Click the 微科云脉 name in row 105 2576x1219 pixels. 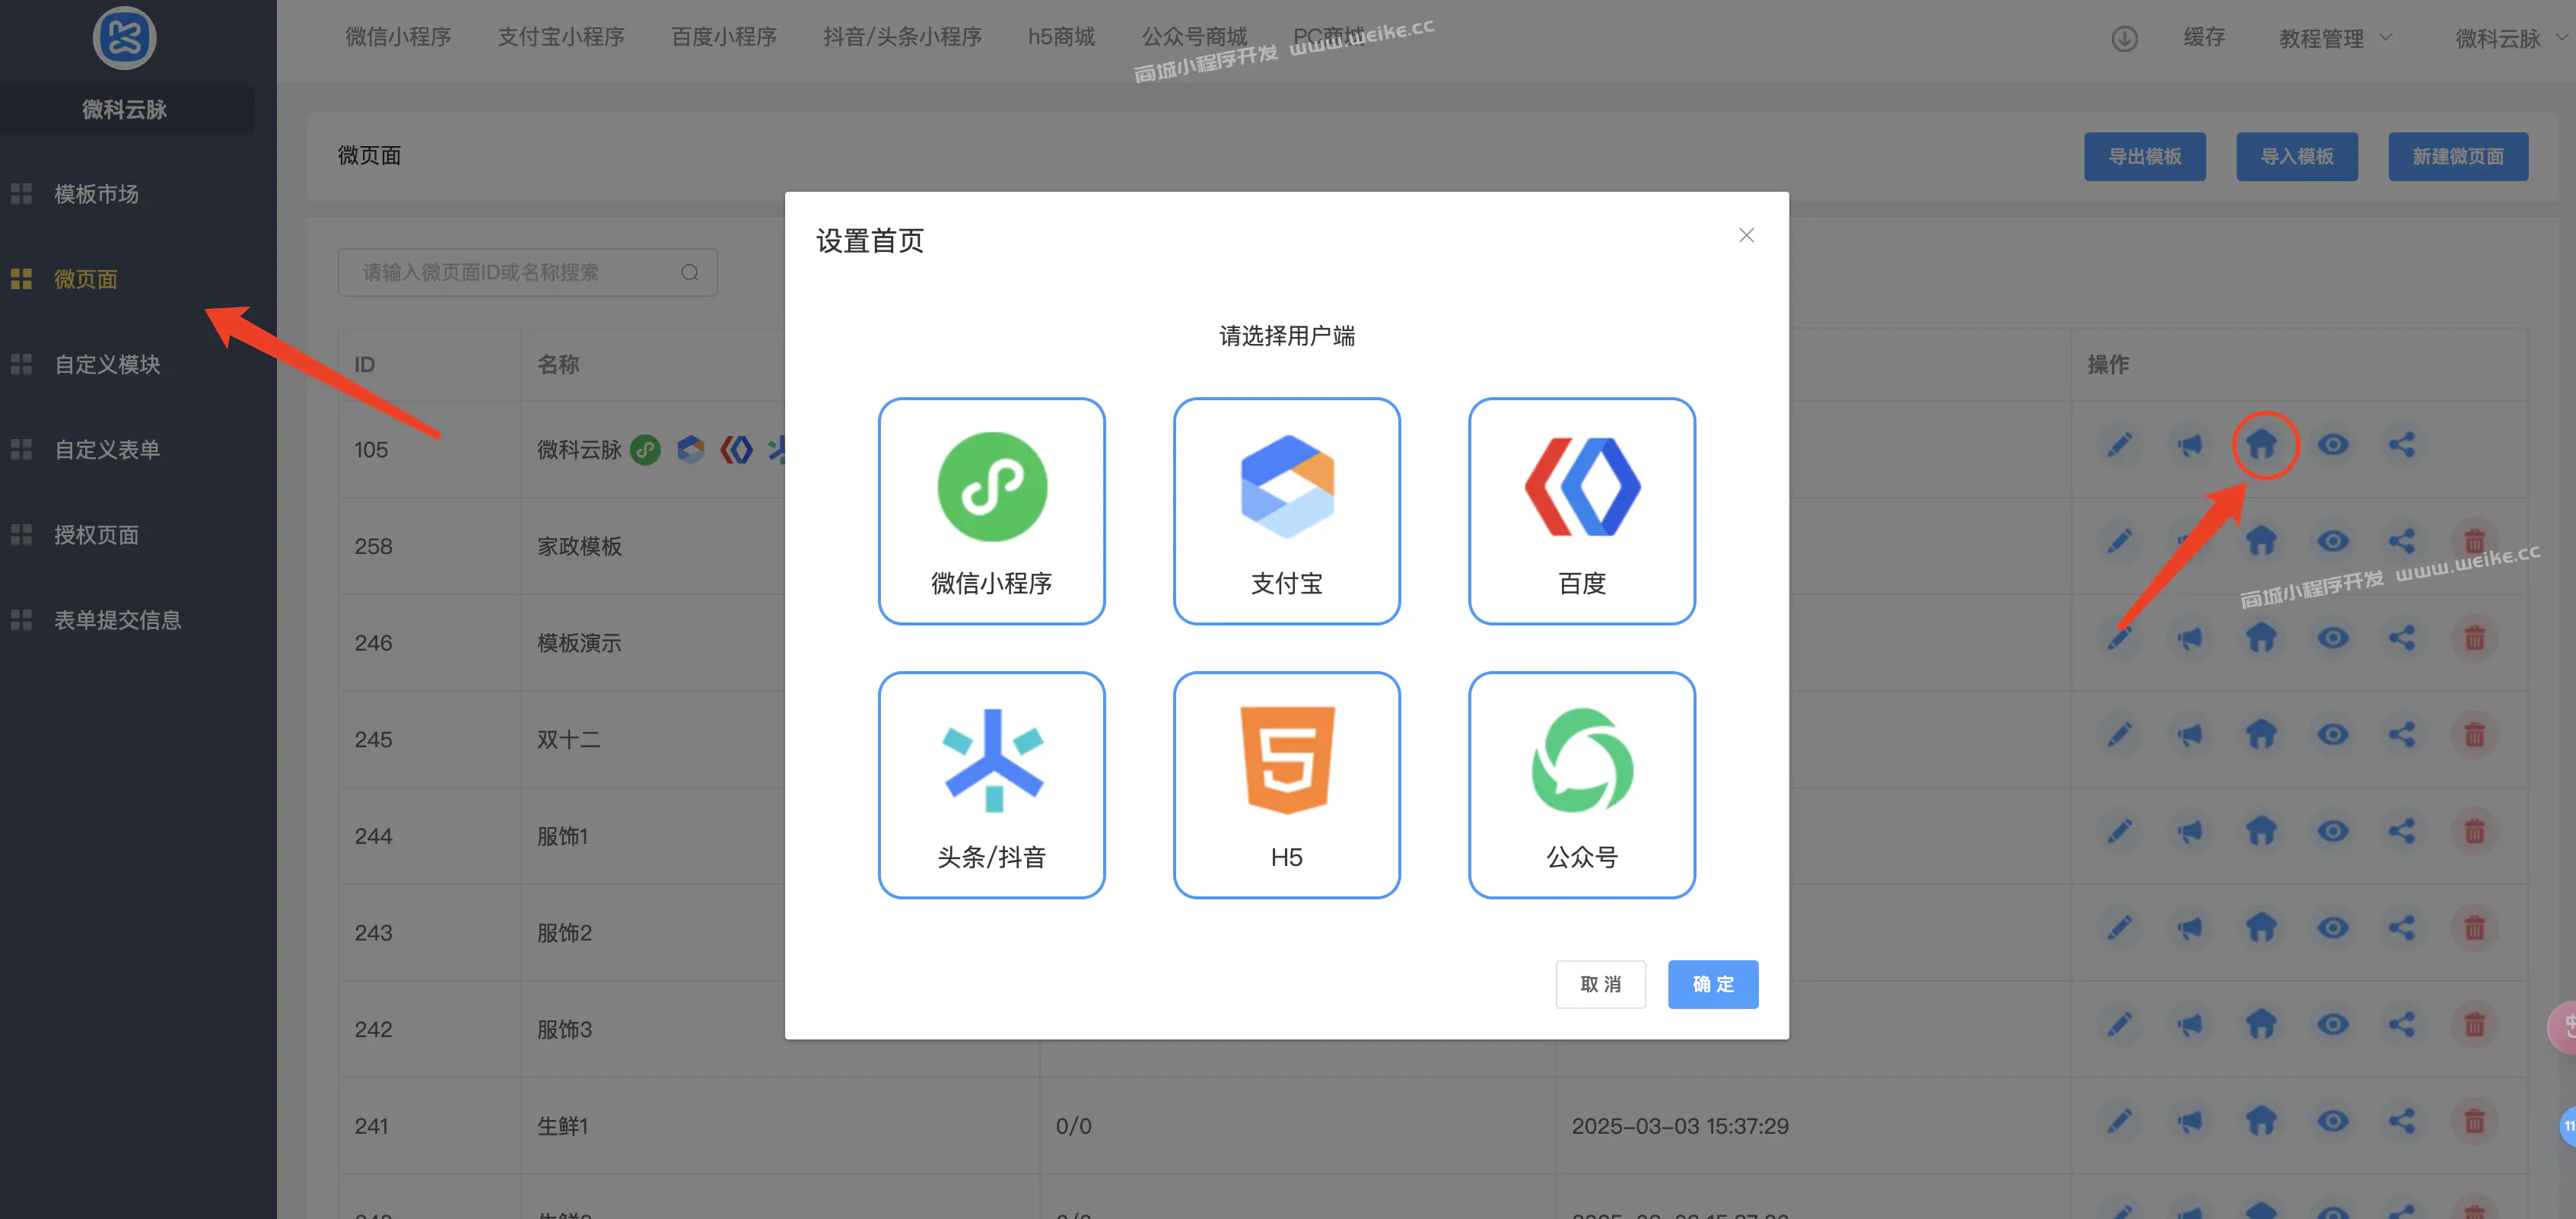coord(579,450)
